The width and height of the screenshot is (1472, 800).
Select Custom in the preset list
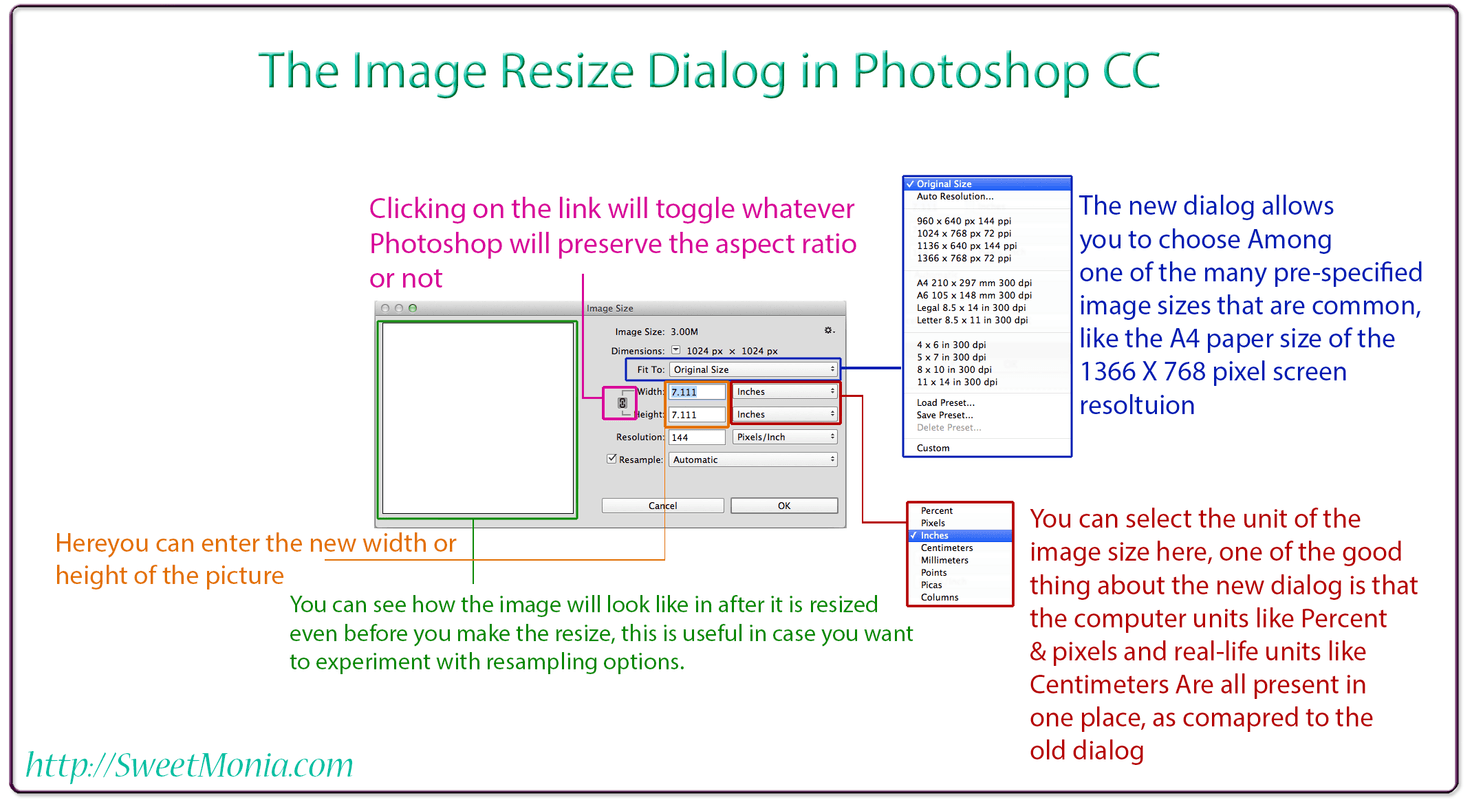coord(987,448)
